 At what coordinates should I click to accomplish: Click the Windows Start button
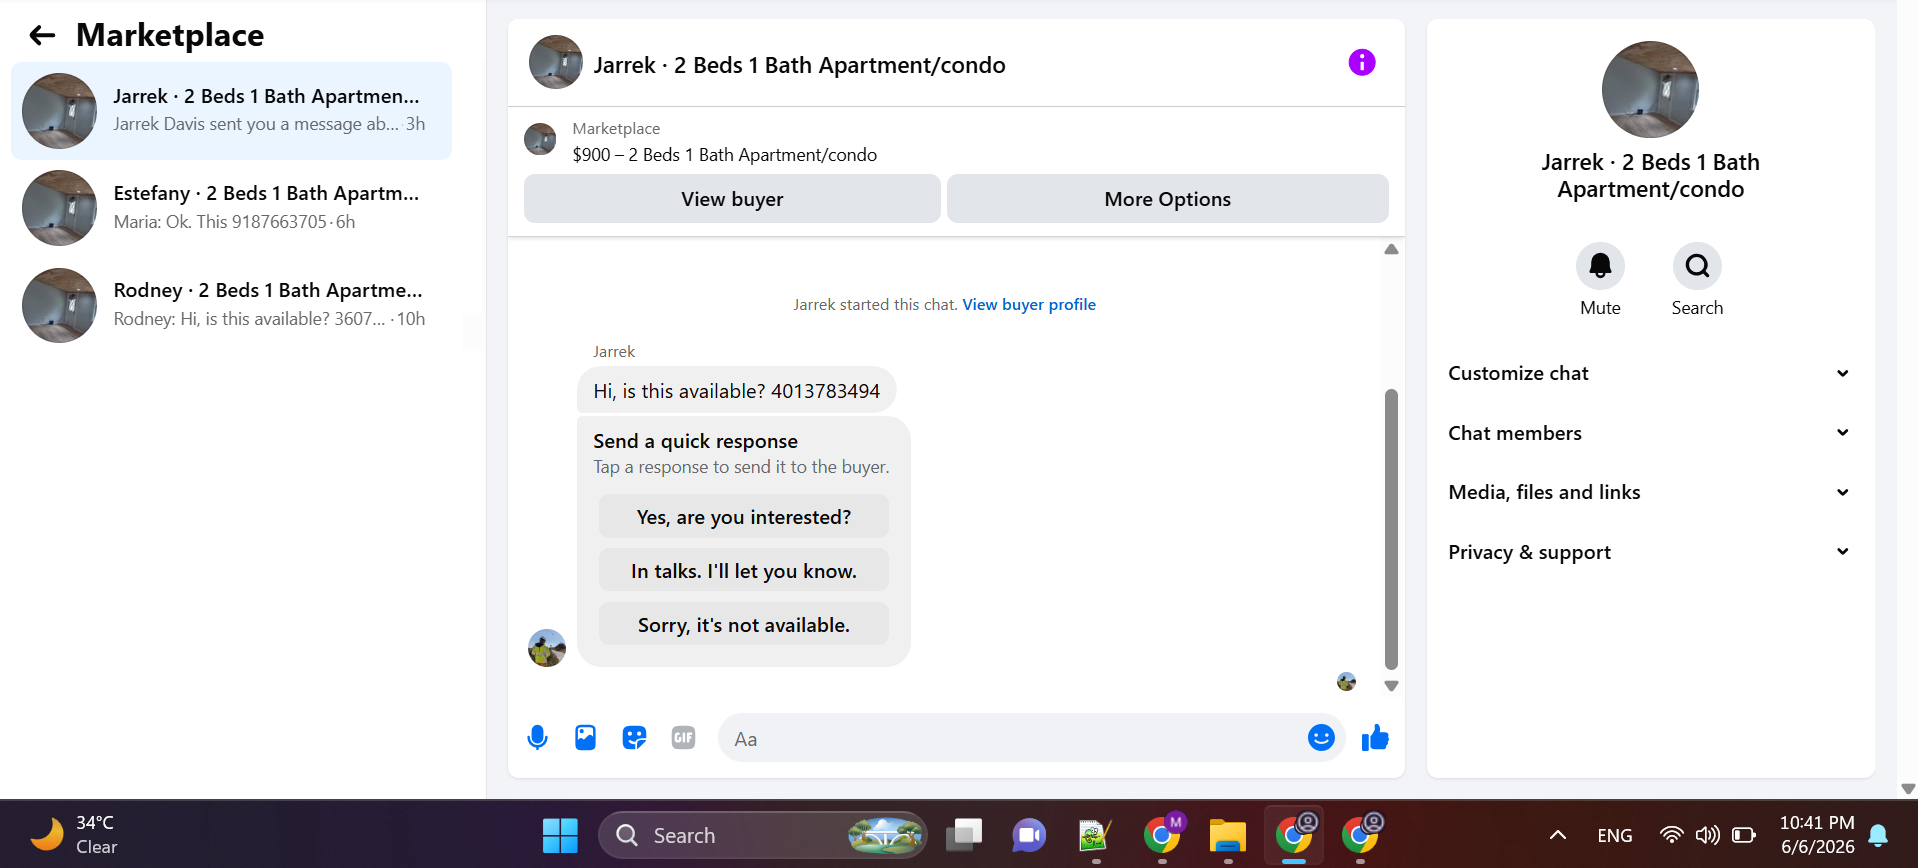tap(560, 835)
